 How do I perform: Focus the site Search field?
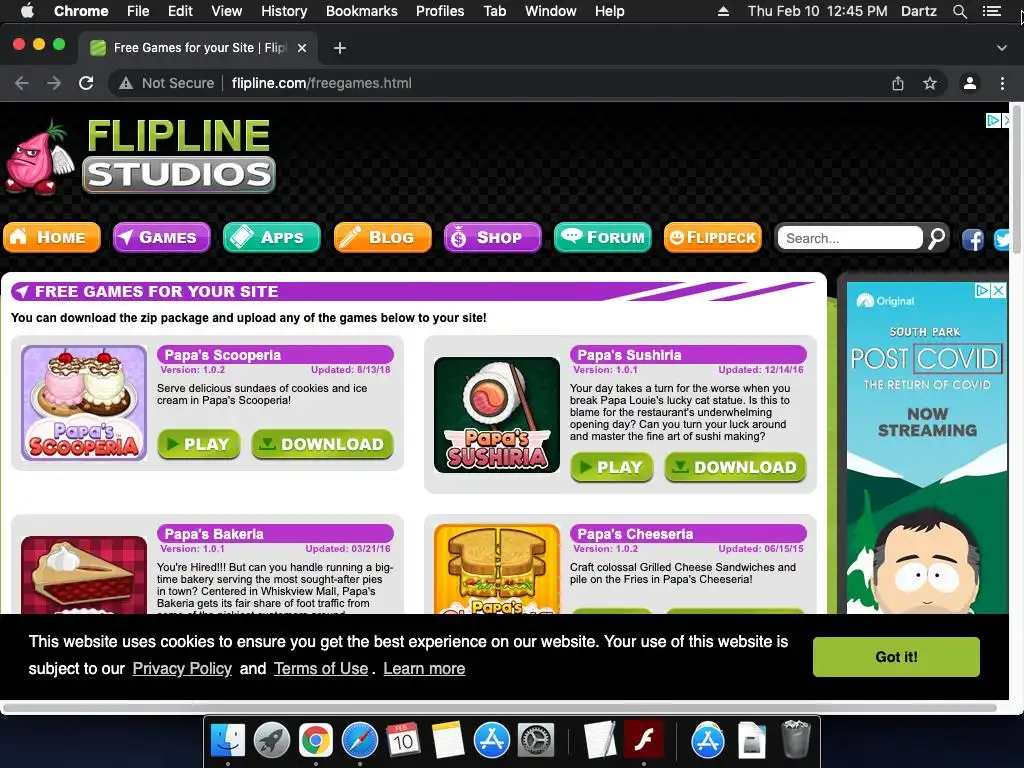click(x=850, y=238)
